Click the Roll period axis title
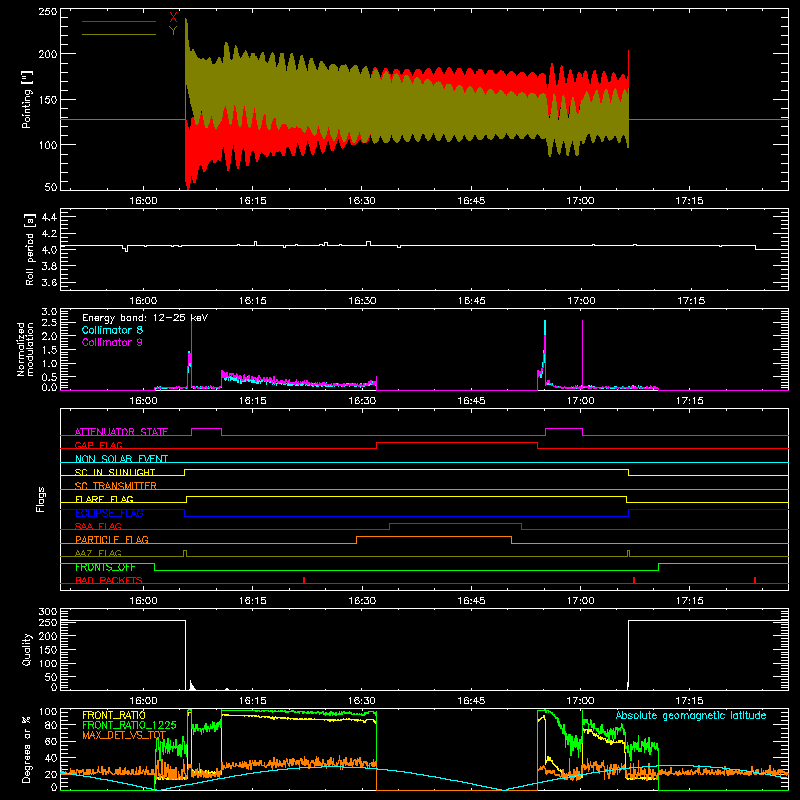The height and width of the screenshot is (800, 800). click(x=29, y=249)
